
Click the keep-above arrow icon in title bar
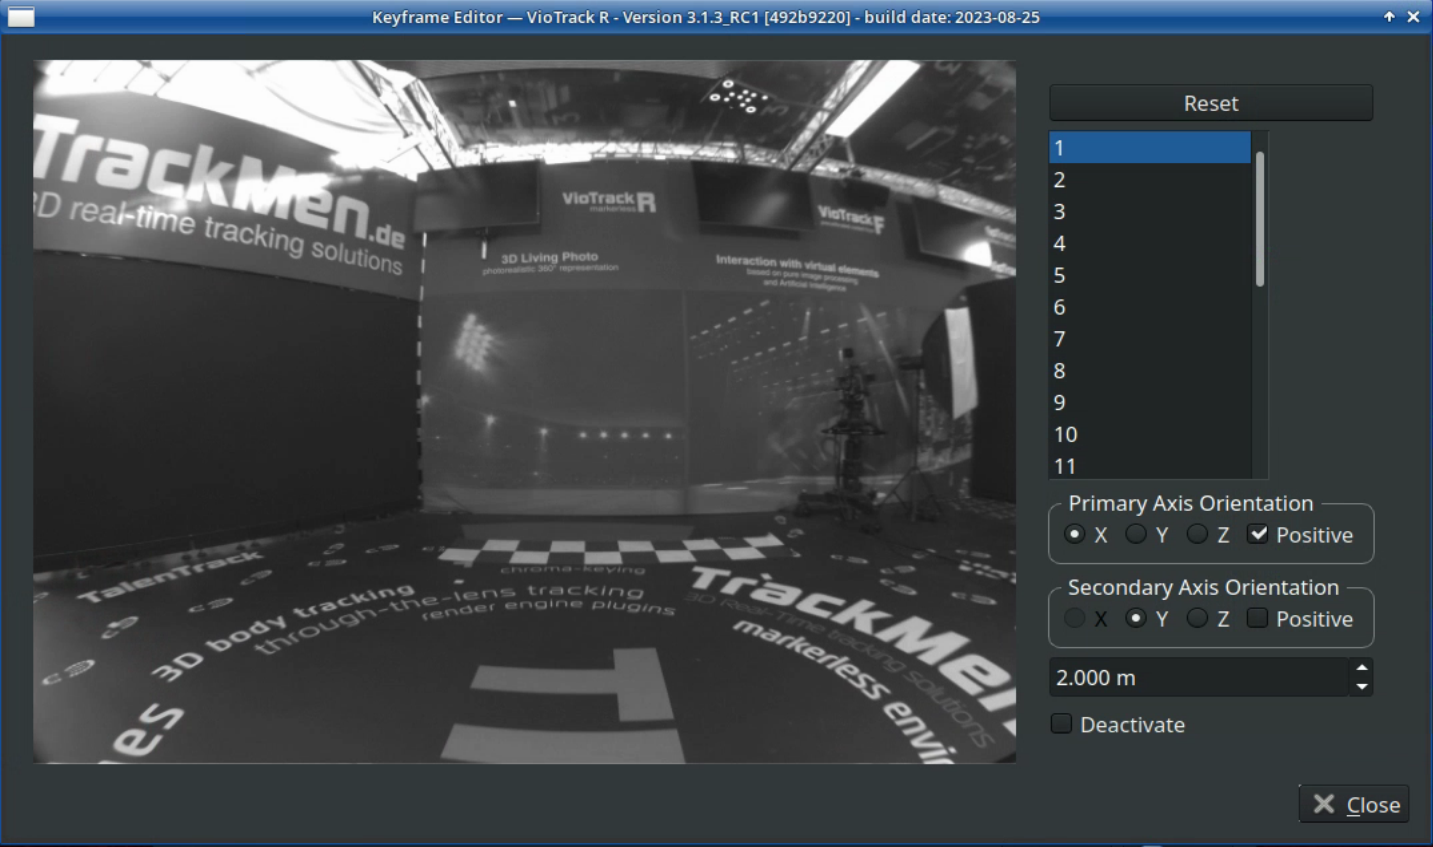coord(1389,17)
